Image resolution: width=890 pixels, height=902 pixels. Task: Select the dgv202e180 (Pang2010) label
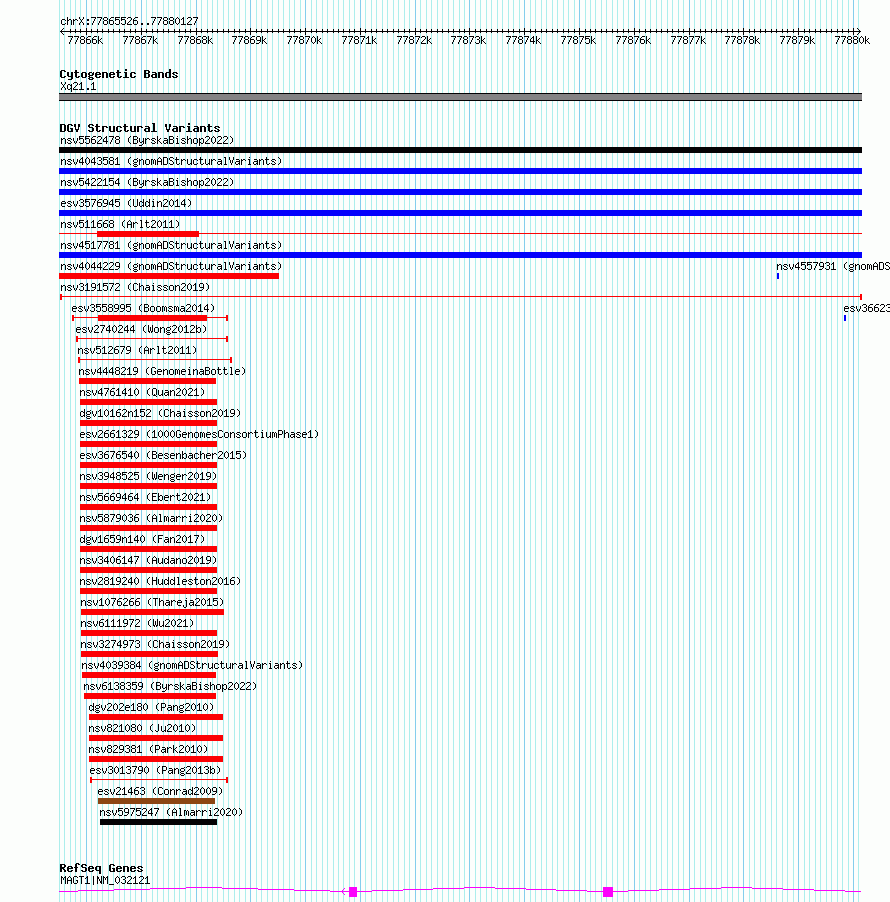tap(151, 707)
